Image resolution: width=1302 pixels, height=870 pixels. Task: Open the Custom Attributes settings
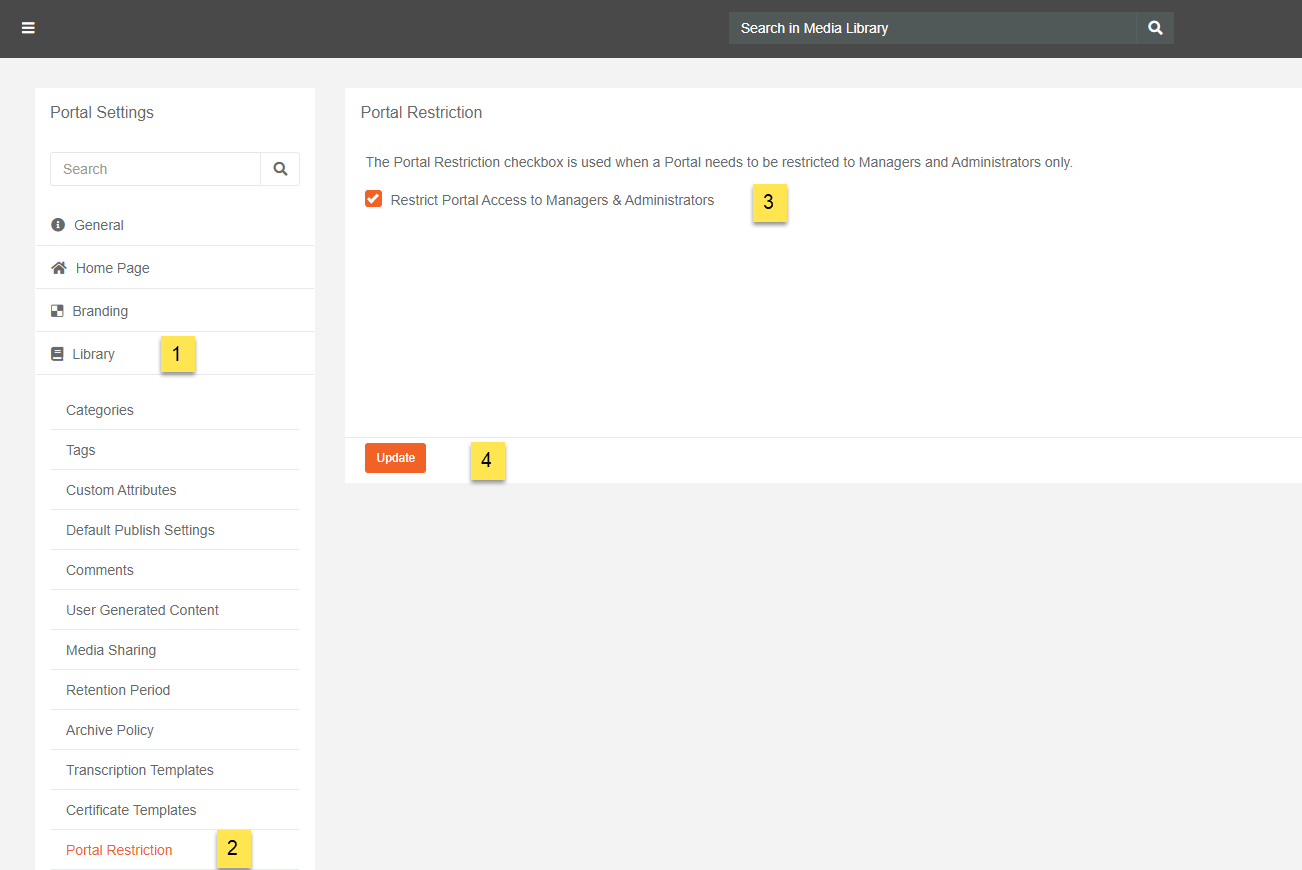tap(121, 490)
